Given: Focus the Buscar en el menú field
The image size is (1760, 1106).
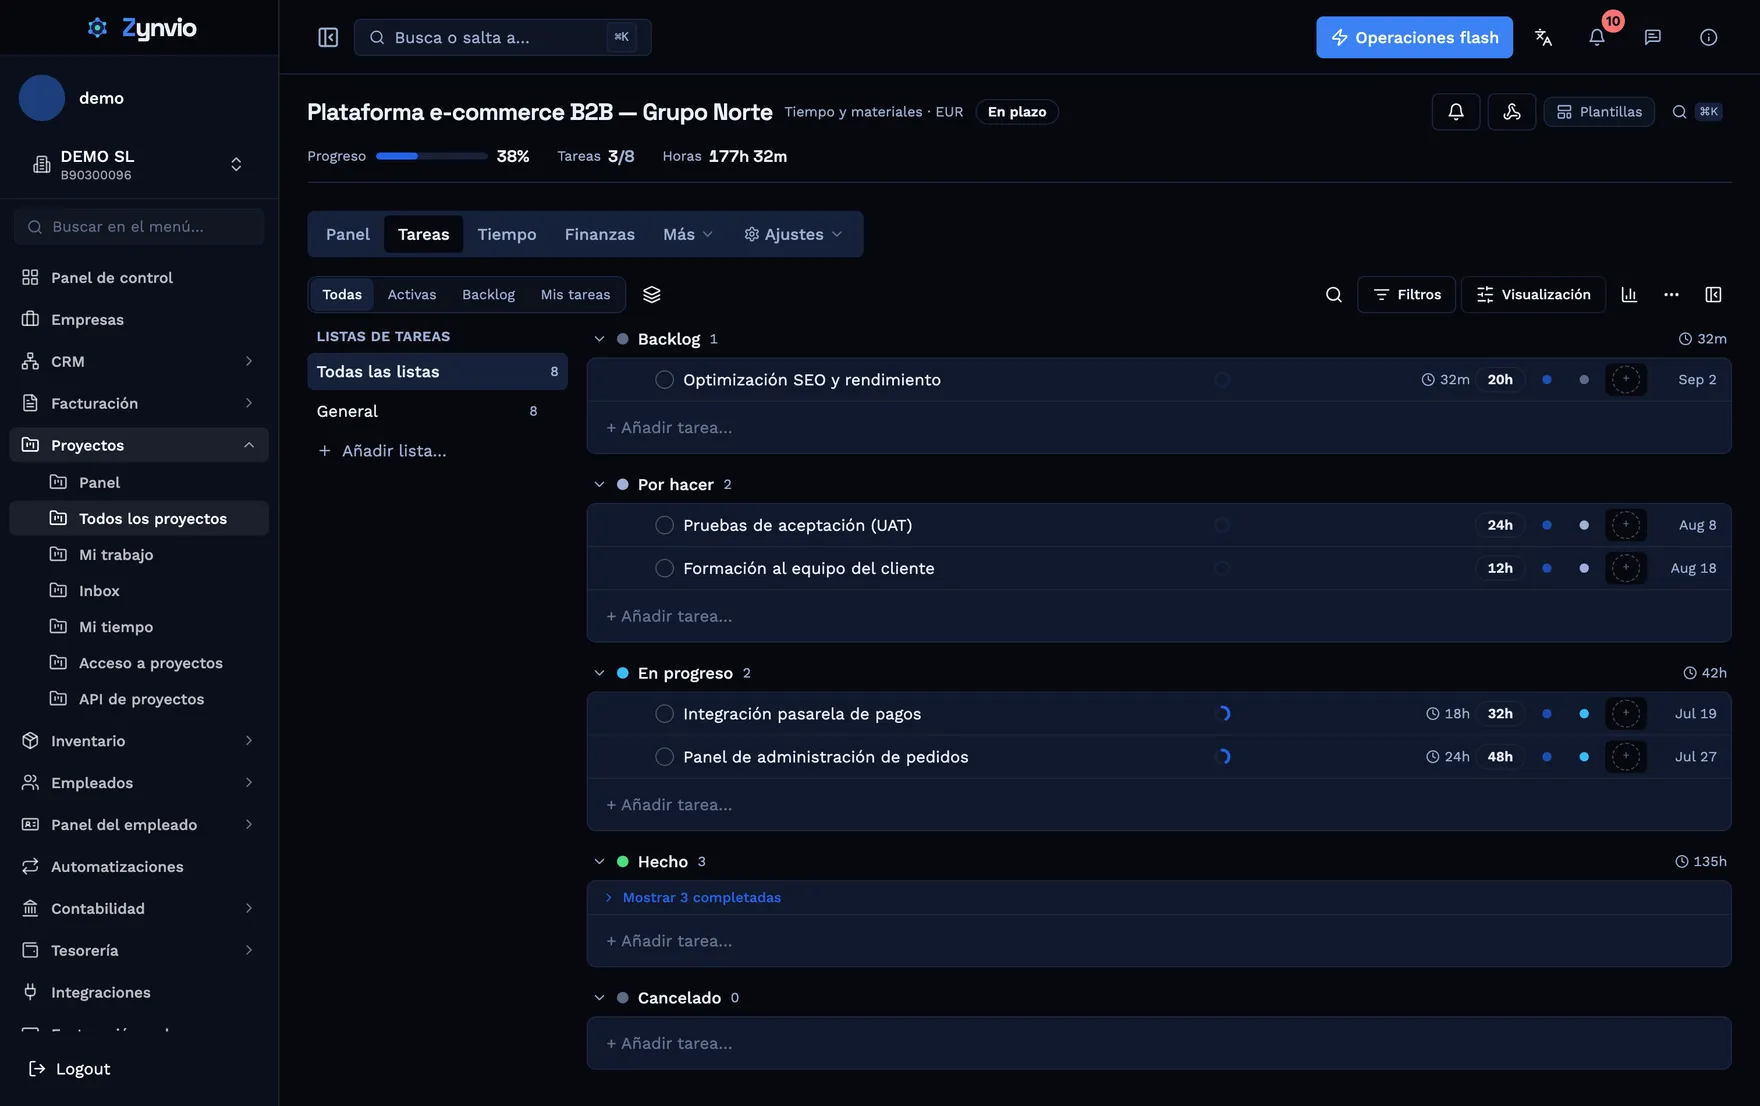Looking at the screenshot, I should pos(139,227).
